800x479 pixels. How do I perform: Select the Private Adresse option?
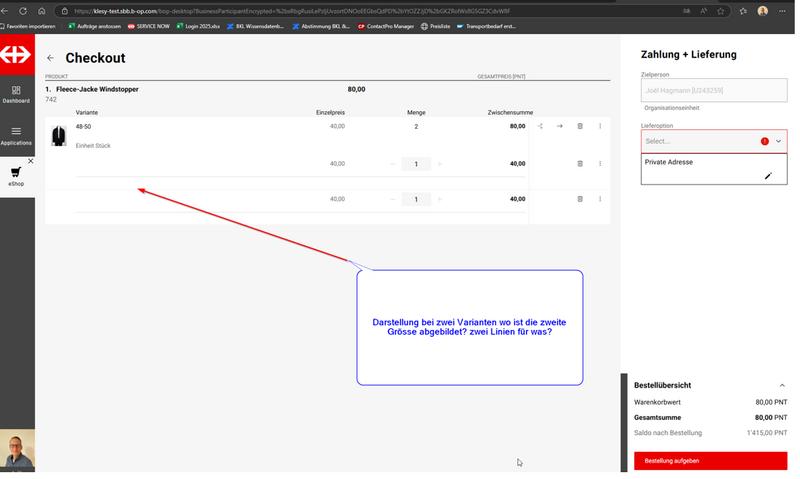[670, 162]
